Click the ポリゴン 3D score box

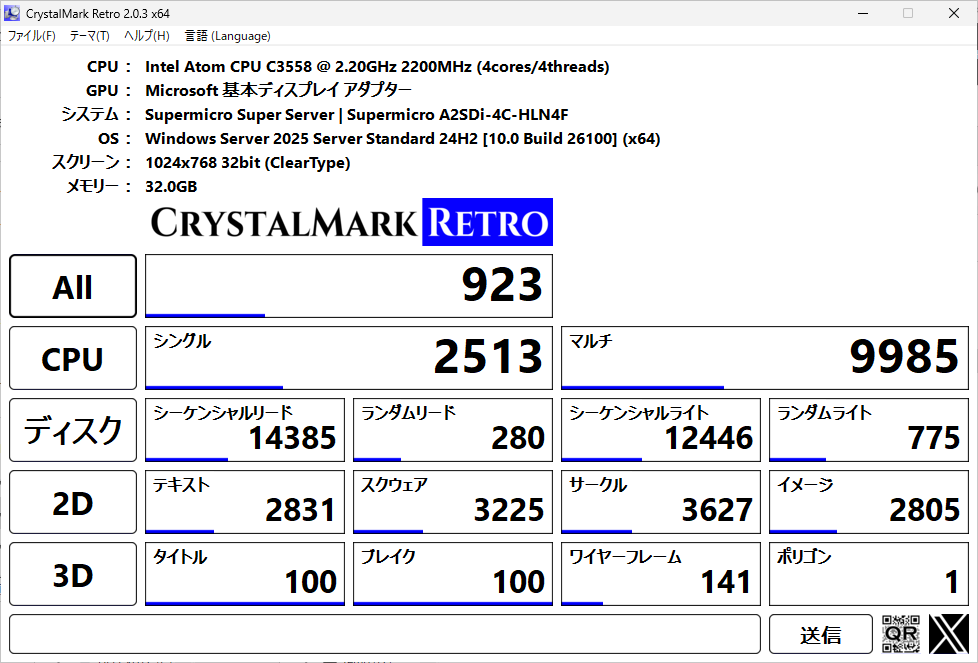[868, 574]
